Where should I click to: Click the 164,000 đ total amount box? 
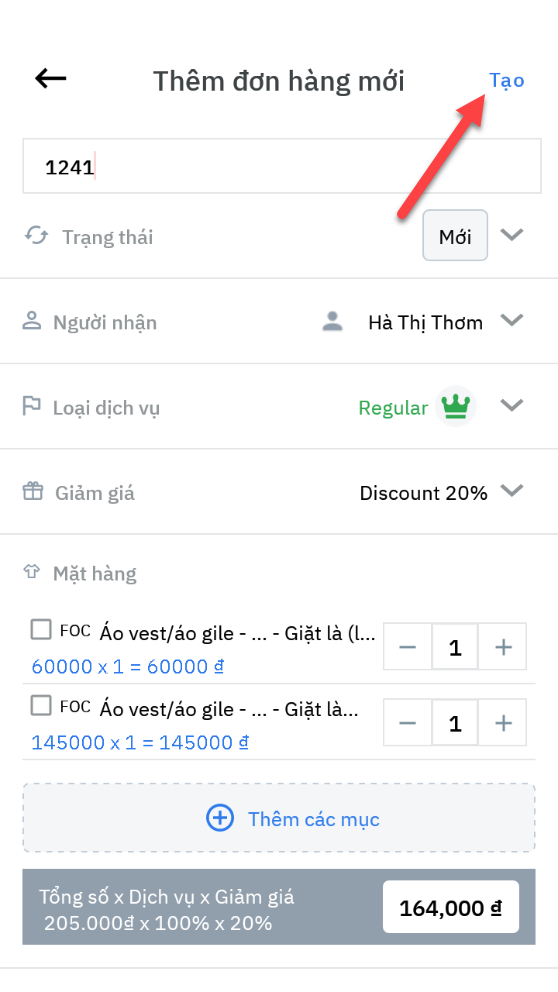tap(450, 907)
